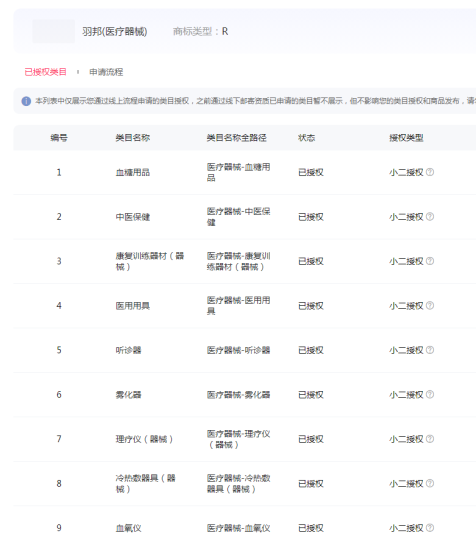The image size is (476, 550).
Task: Click help icon in 医用用具 row
Action: (x=430, y=306)
